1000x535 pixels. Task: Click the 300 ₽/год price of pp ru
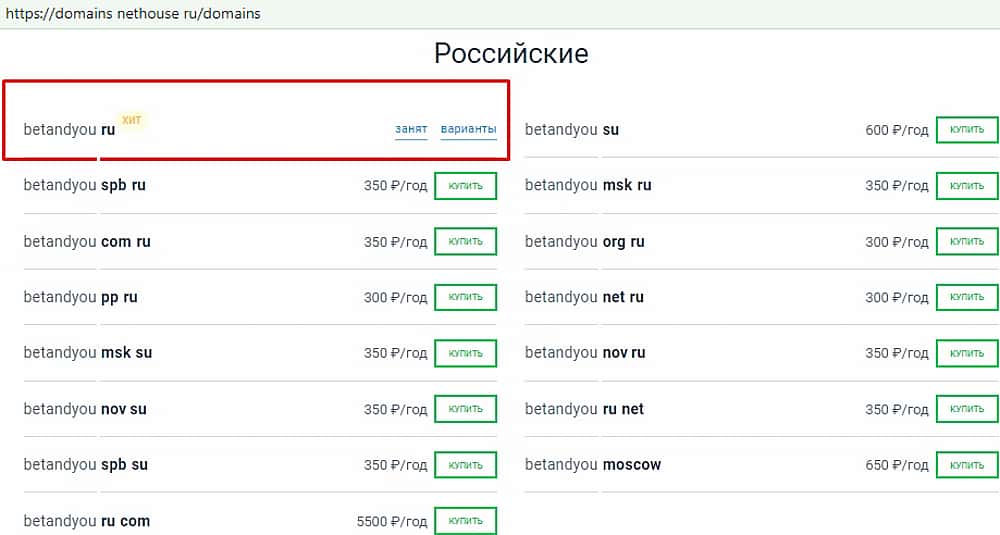point(395,298)
